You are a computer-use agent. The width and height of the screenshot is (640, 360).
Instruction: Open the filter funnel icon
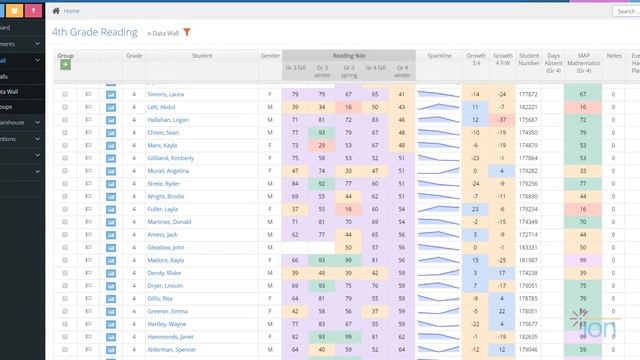click(x=187, y=32)
